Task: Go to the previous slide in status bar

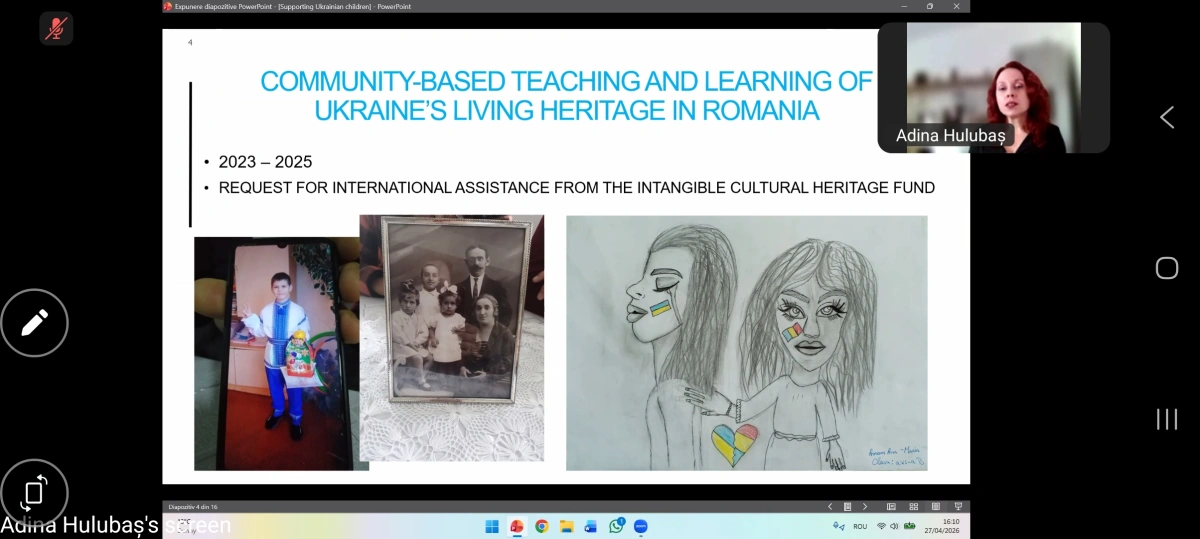Action: pyautogui.click(x=829, y=507)
